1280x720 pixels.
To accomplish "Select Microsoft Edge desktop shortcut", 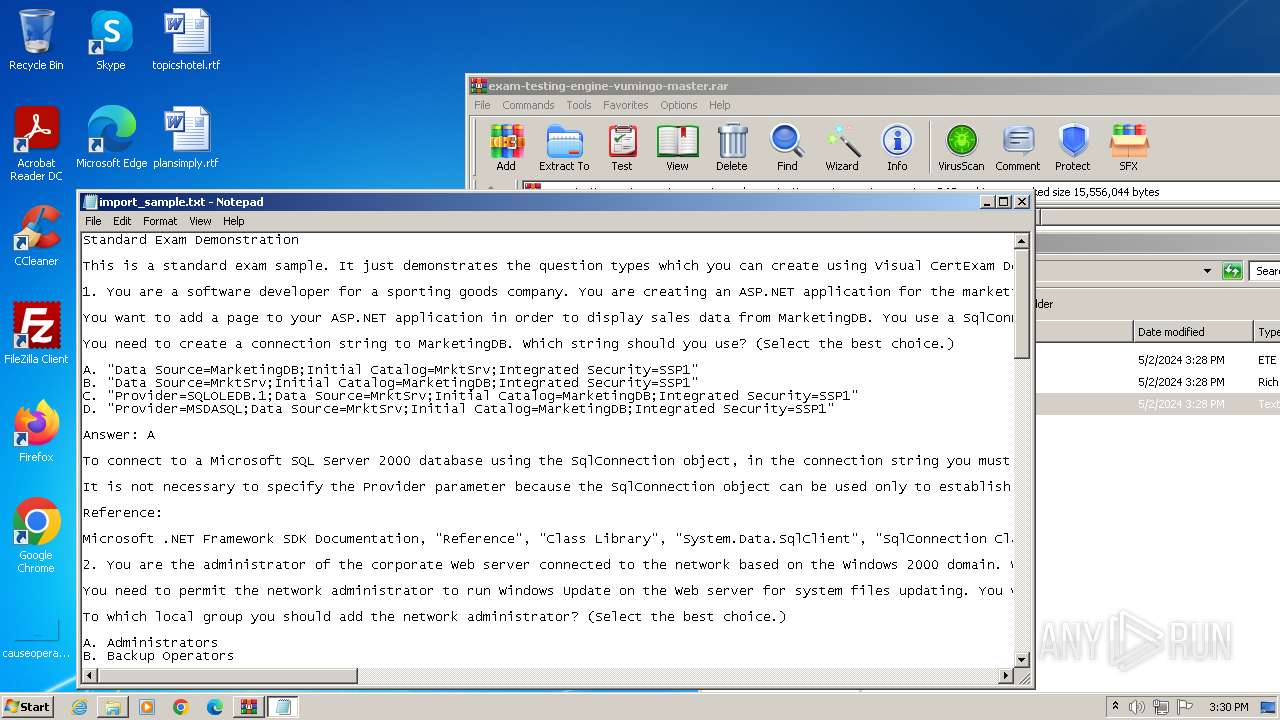I will (x=111, y=138).
